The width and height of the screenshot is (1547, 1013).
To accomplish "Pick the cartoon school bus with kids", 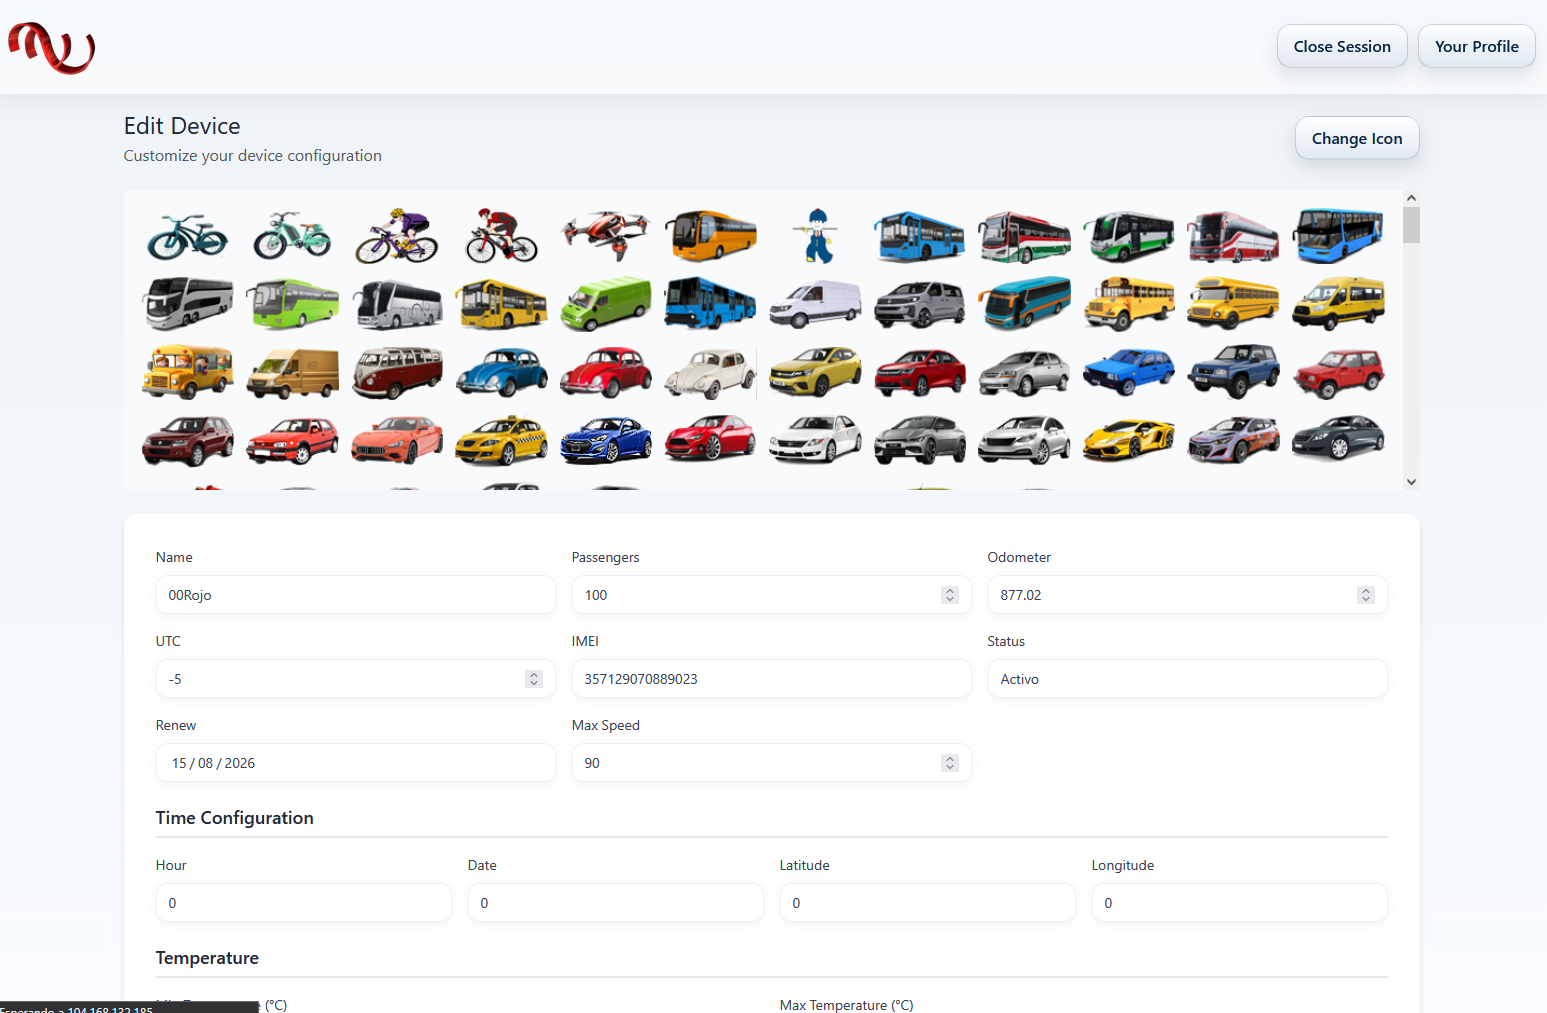I will coord(188,372).
